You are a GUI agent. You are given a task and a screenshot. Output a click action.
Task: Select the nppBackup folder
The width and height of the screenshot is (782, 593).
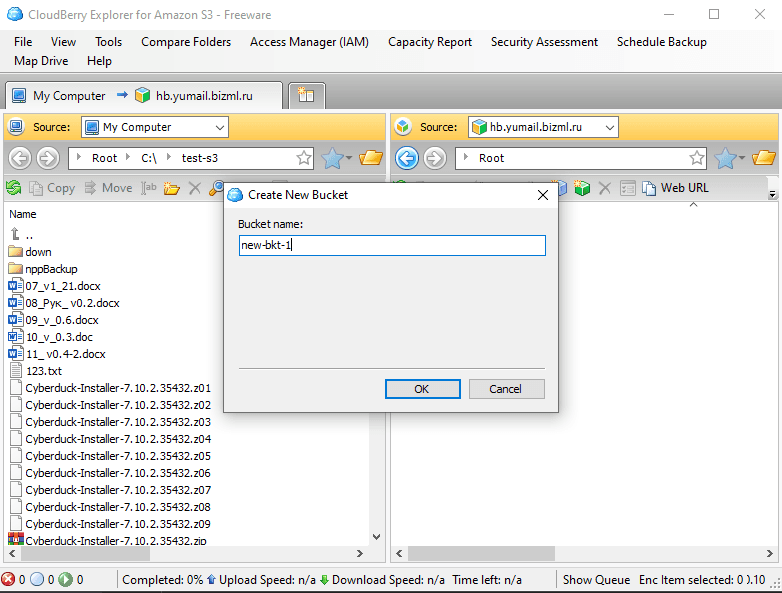43,269
